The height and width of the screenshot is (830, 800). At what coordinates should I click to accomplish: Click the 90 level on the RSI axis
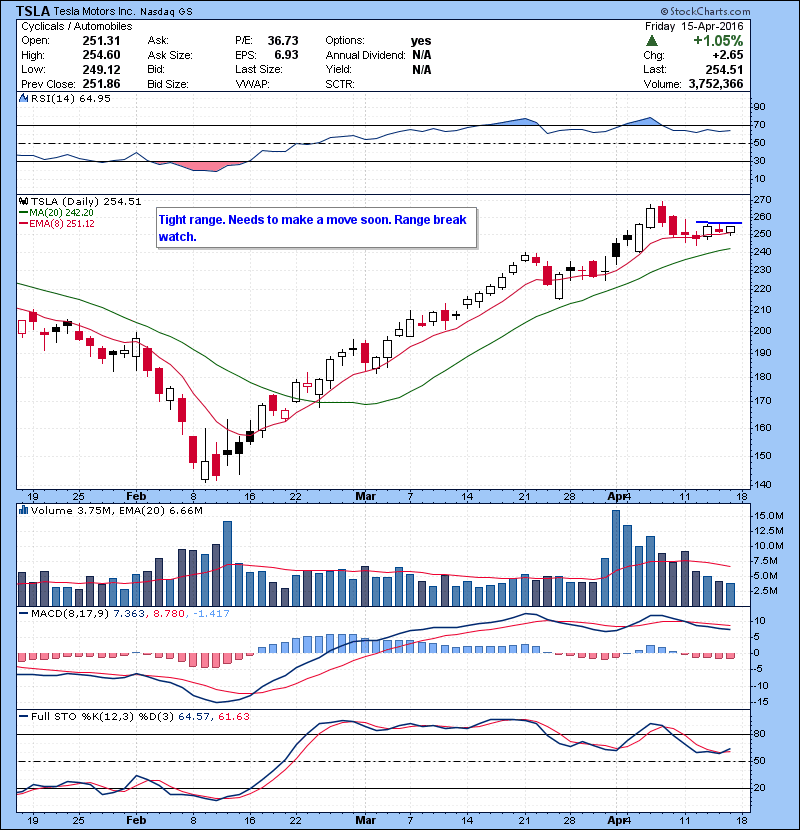[x=759, y=106]
